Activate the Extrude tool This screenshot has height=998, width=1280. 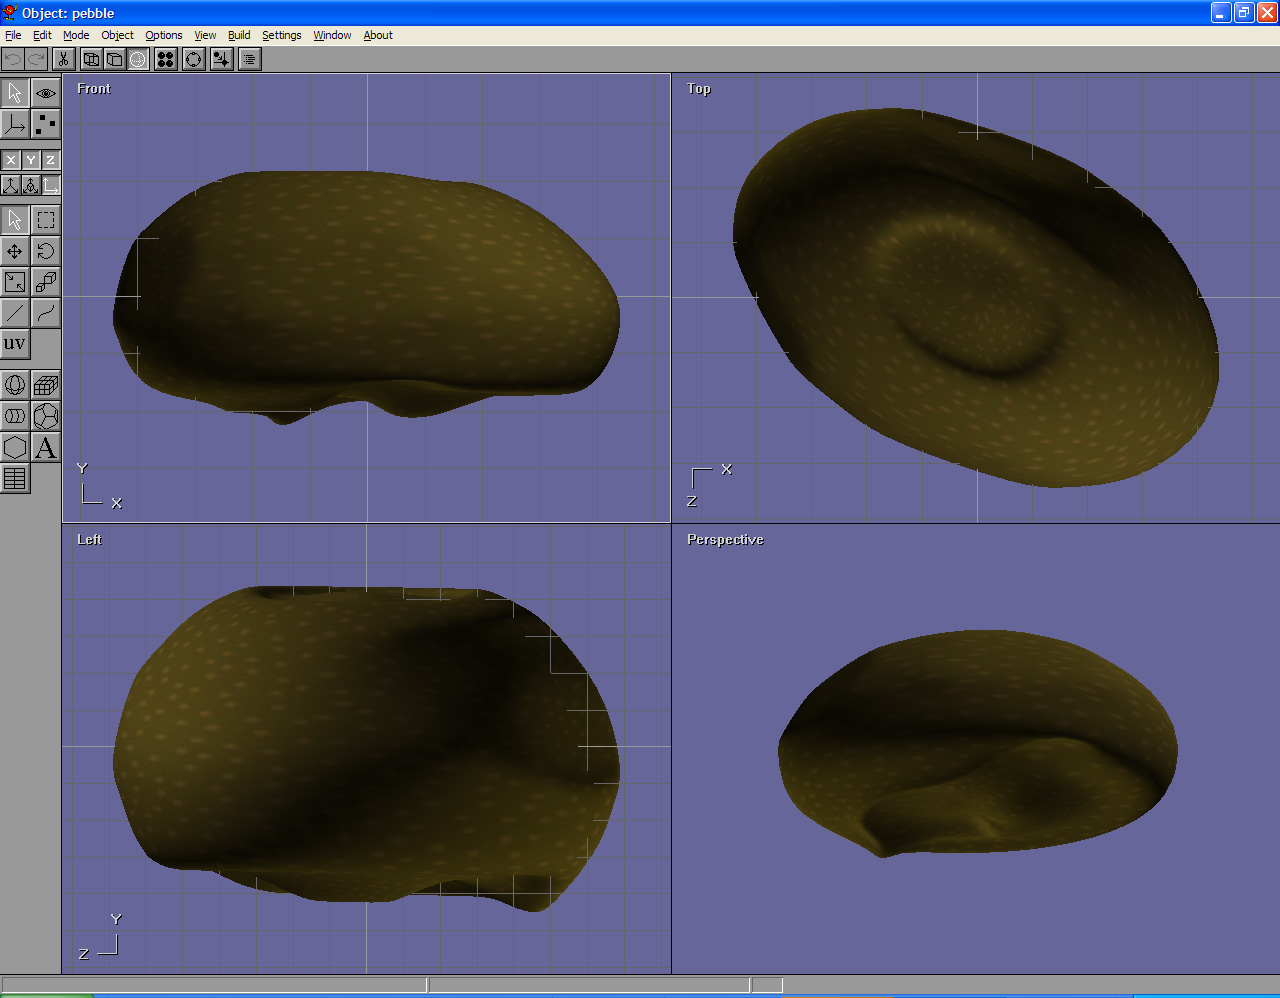tap(46, 282)
